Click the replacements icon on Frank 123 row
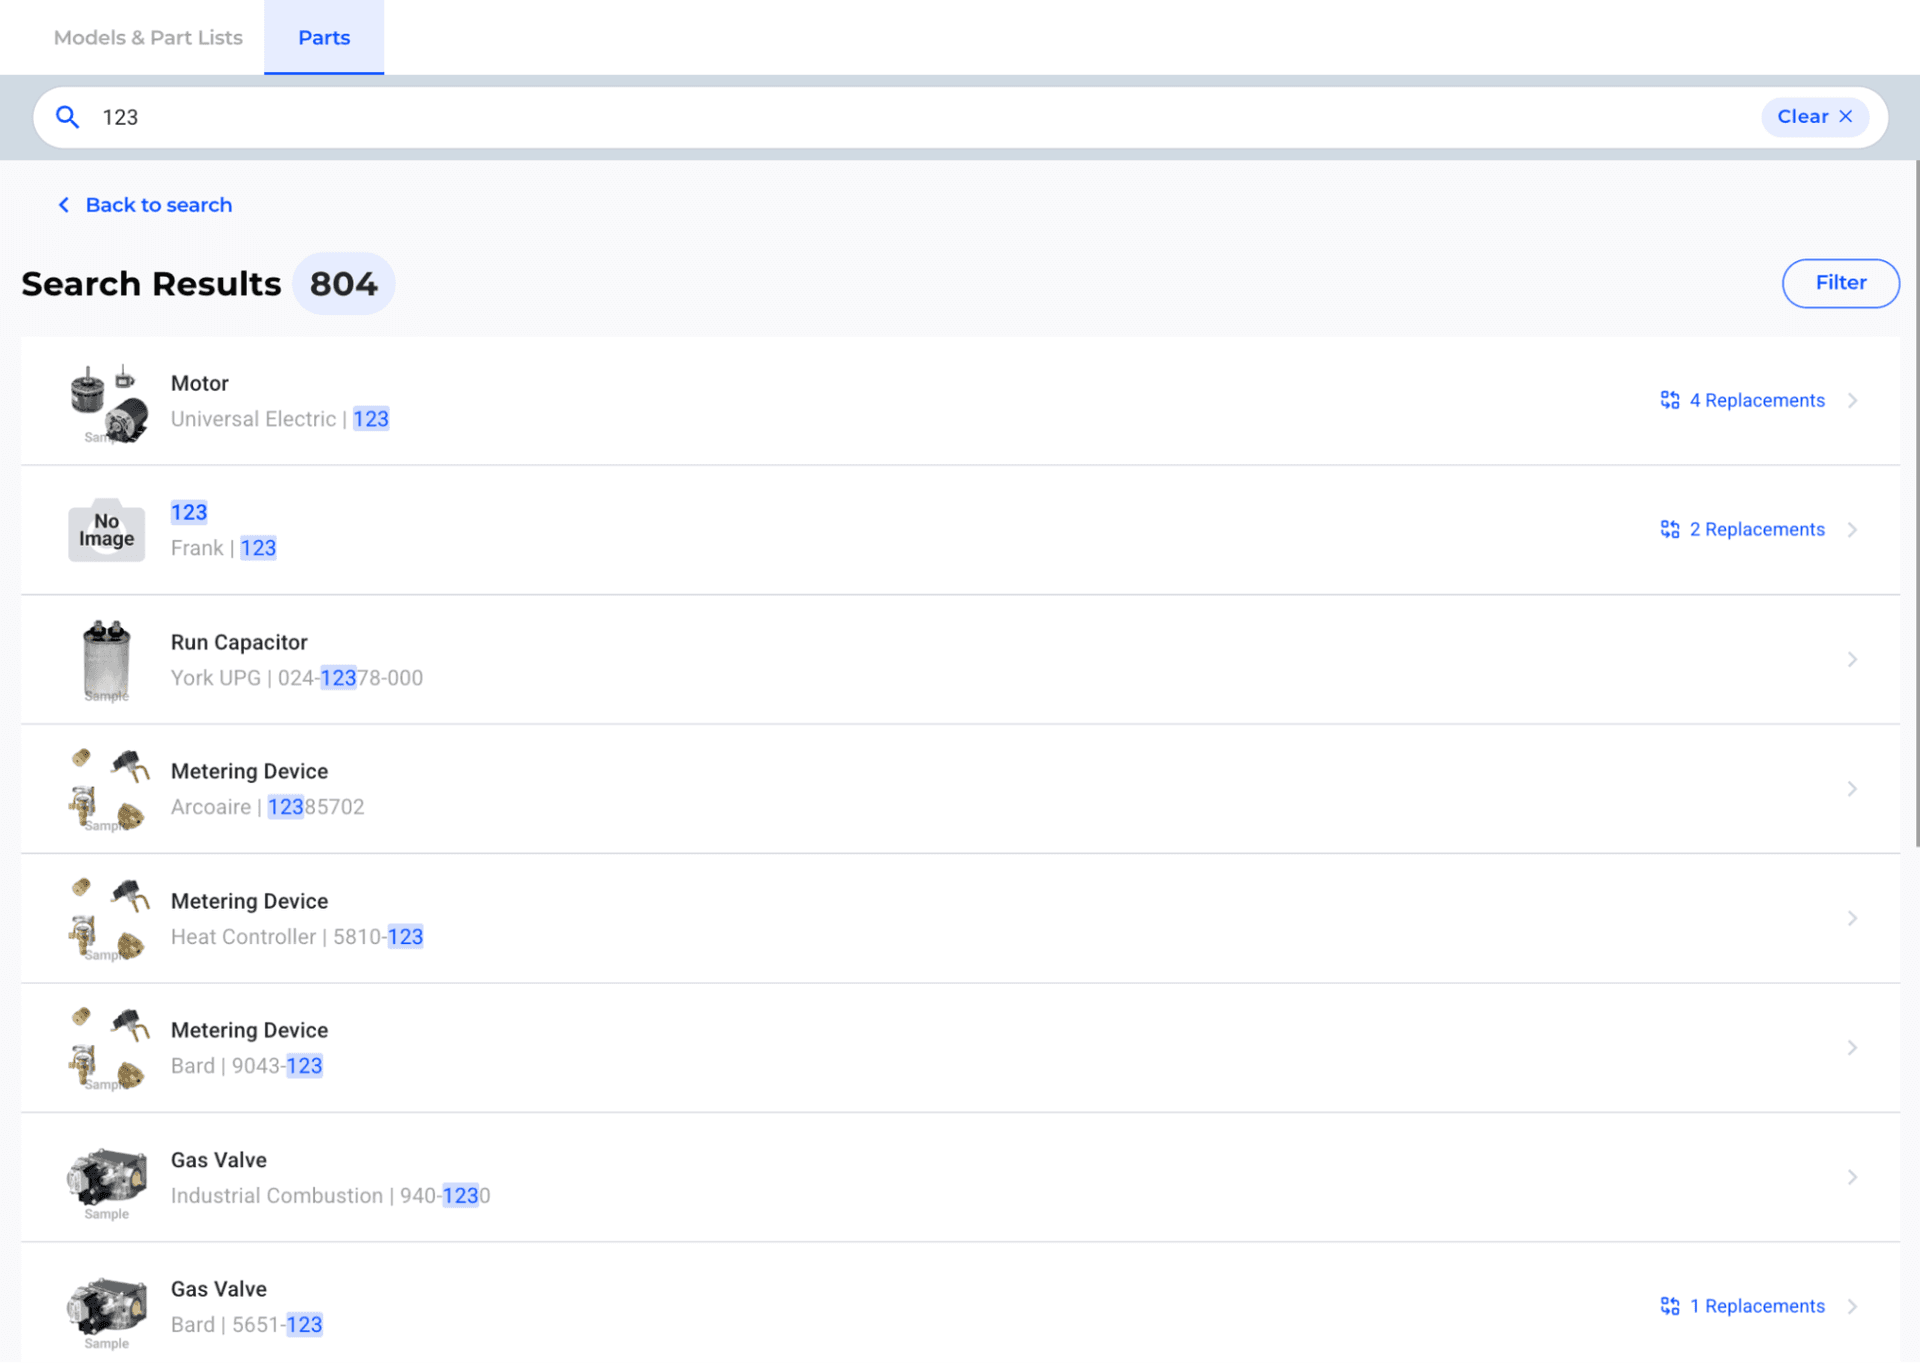 (1669, 529)
